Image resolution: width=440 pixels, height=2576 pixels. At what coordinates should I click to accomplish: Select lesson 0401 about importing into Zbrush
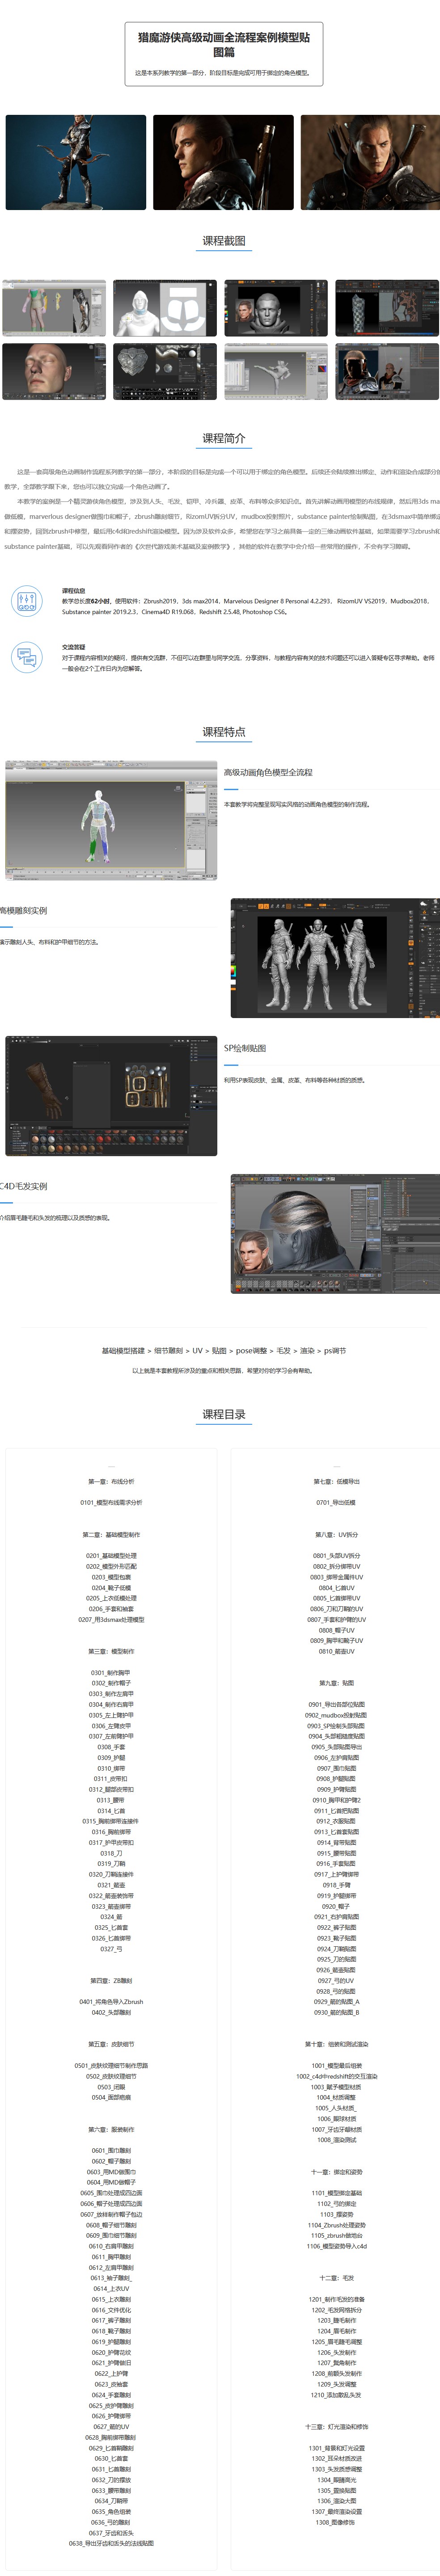click(111, 2002)
